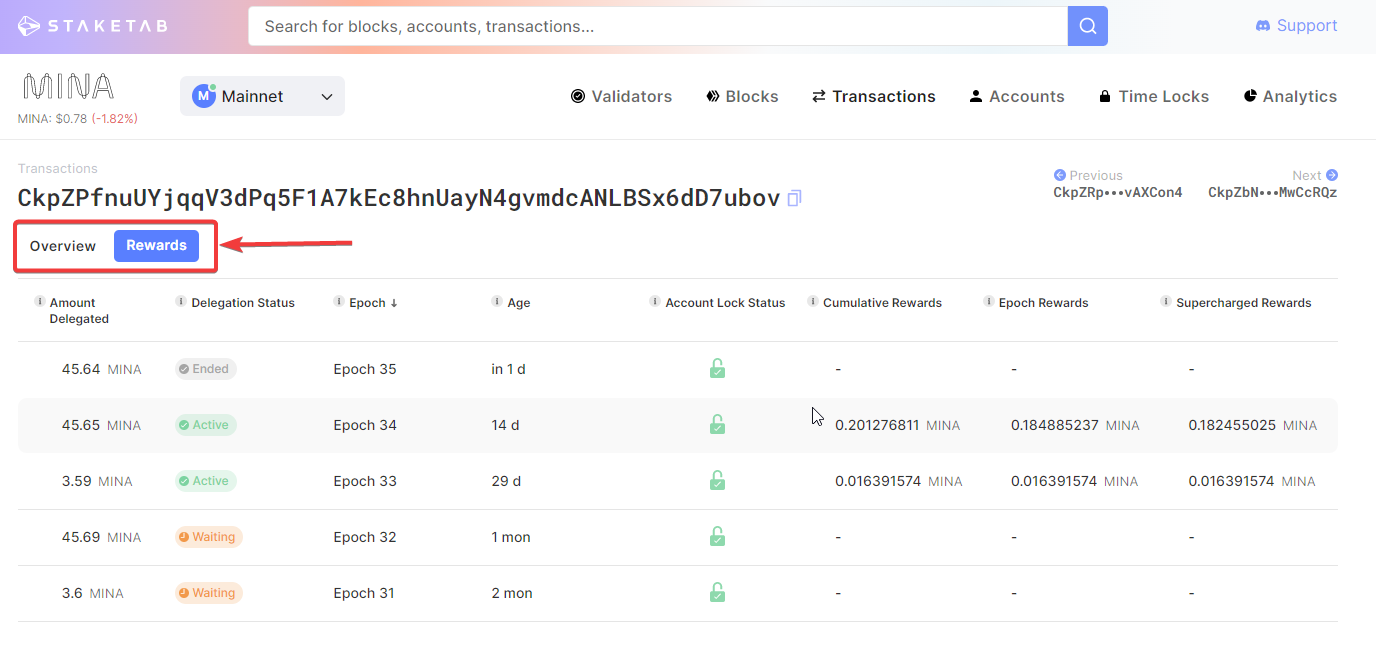Click the unlocked padlock icon for Epoch 32
Screen dimensions: 1376x657
717,537
